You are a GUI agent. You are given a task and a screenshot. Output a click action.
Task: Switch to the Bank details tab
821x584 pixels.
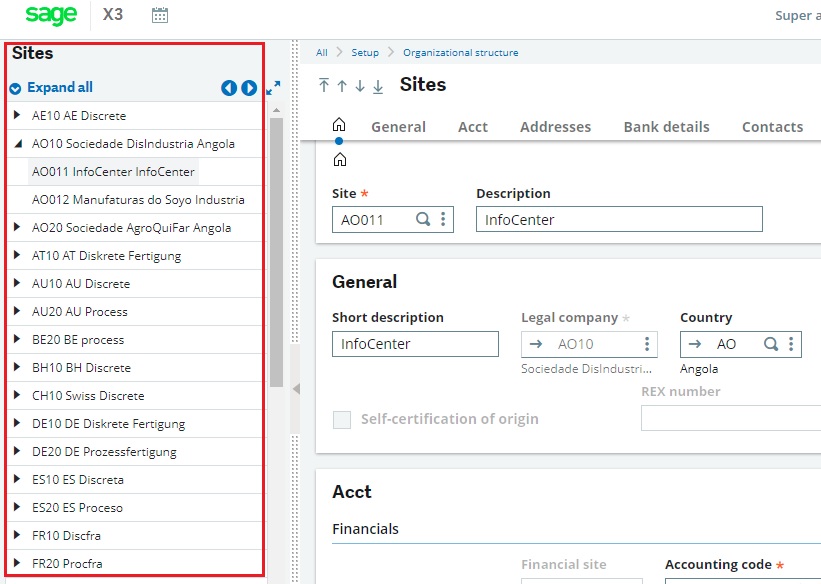click(666, 127)
